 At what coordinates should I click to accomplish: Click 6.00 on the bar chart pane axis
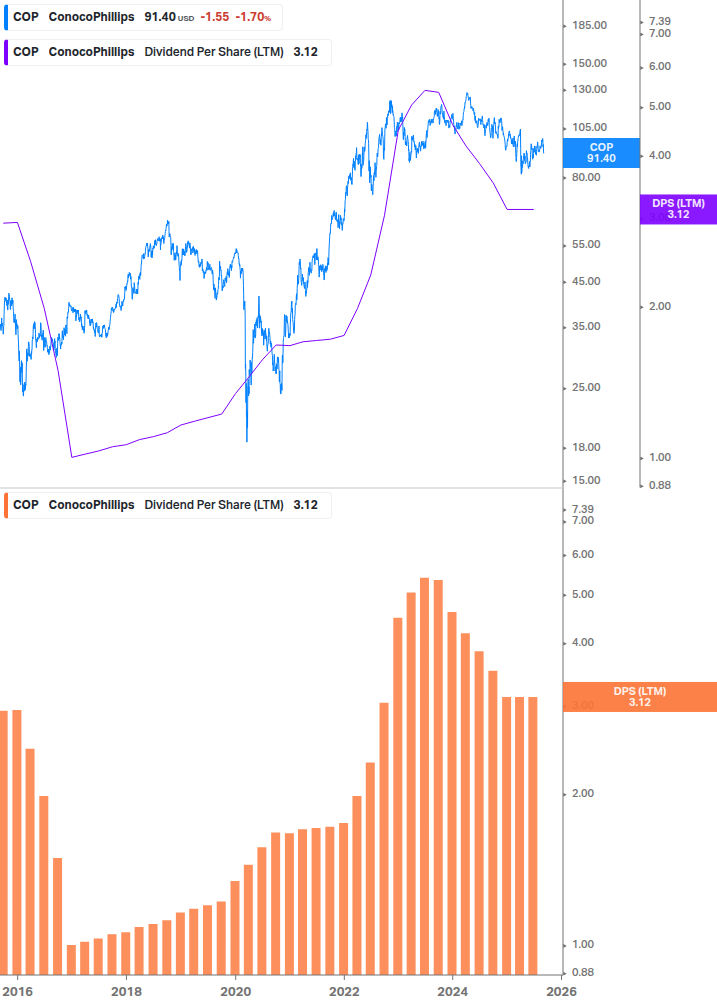pyautogui.click(x=583, y=554)
